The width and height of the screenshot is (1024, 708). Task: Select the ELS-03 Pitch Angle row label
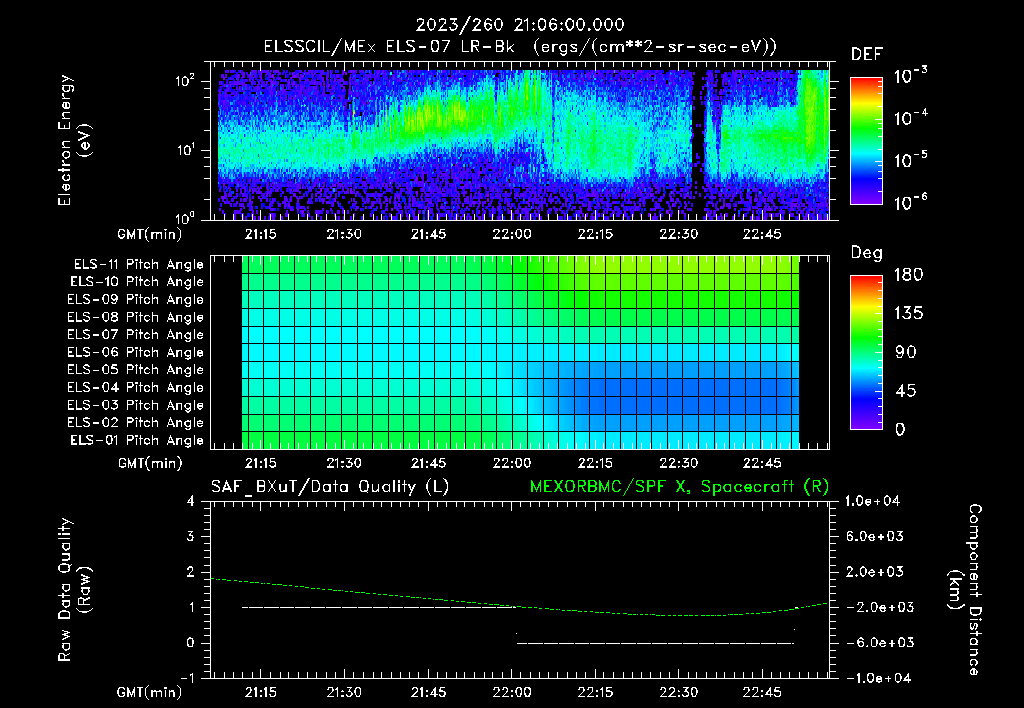[135, 405]
